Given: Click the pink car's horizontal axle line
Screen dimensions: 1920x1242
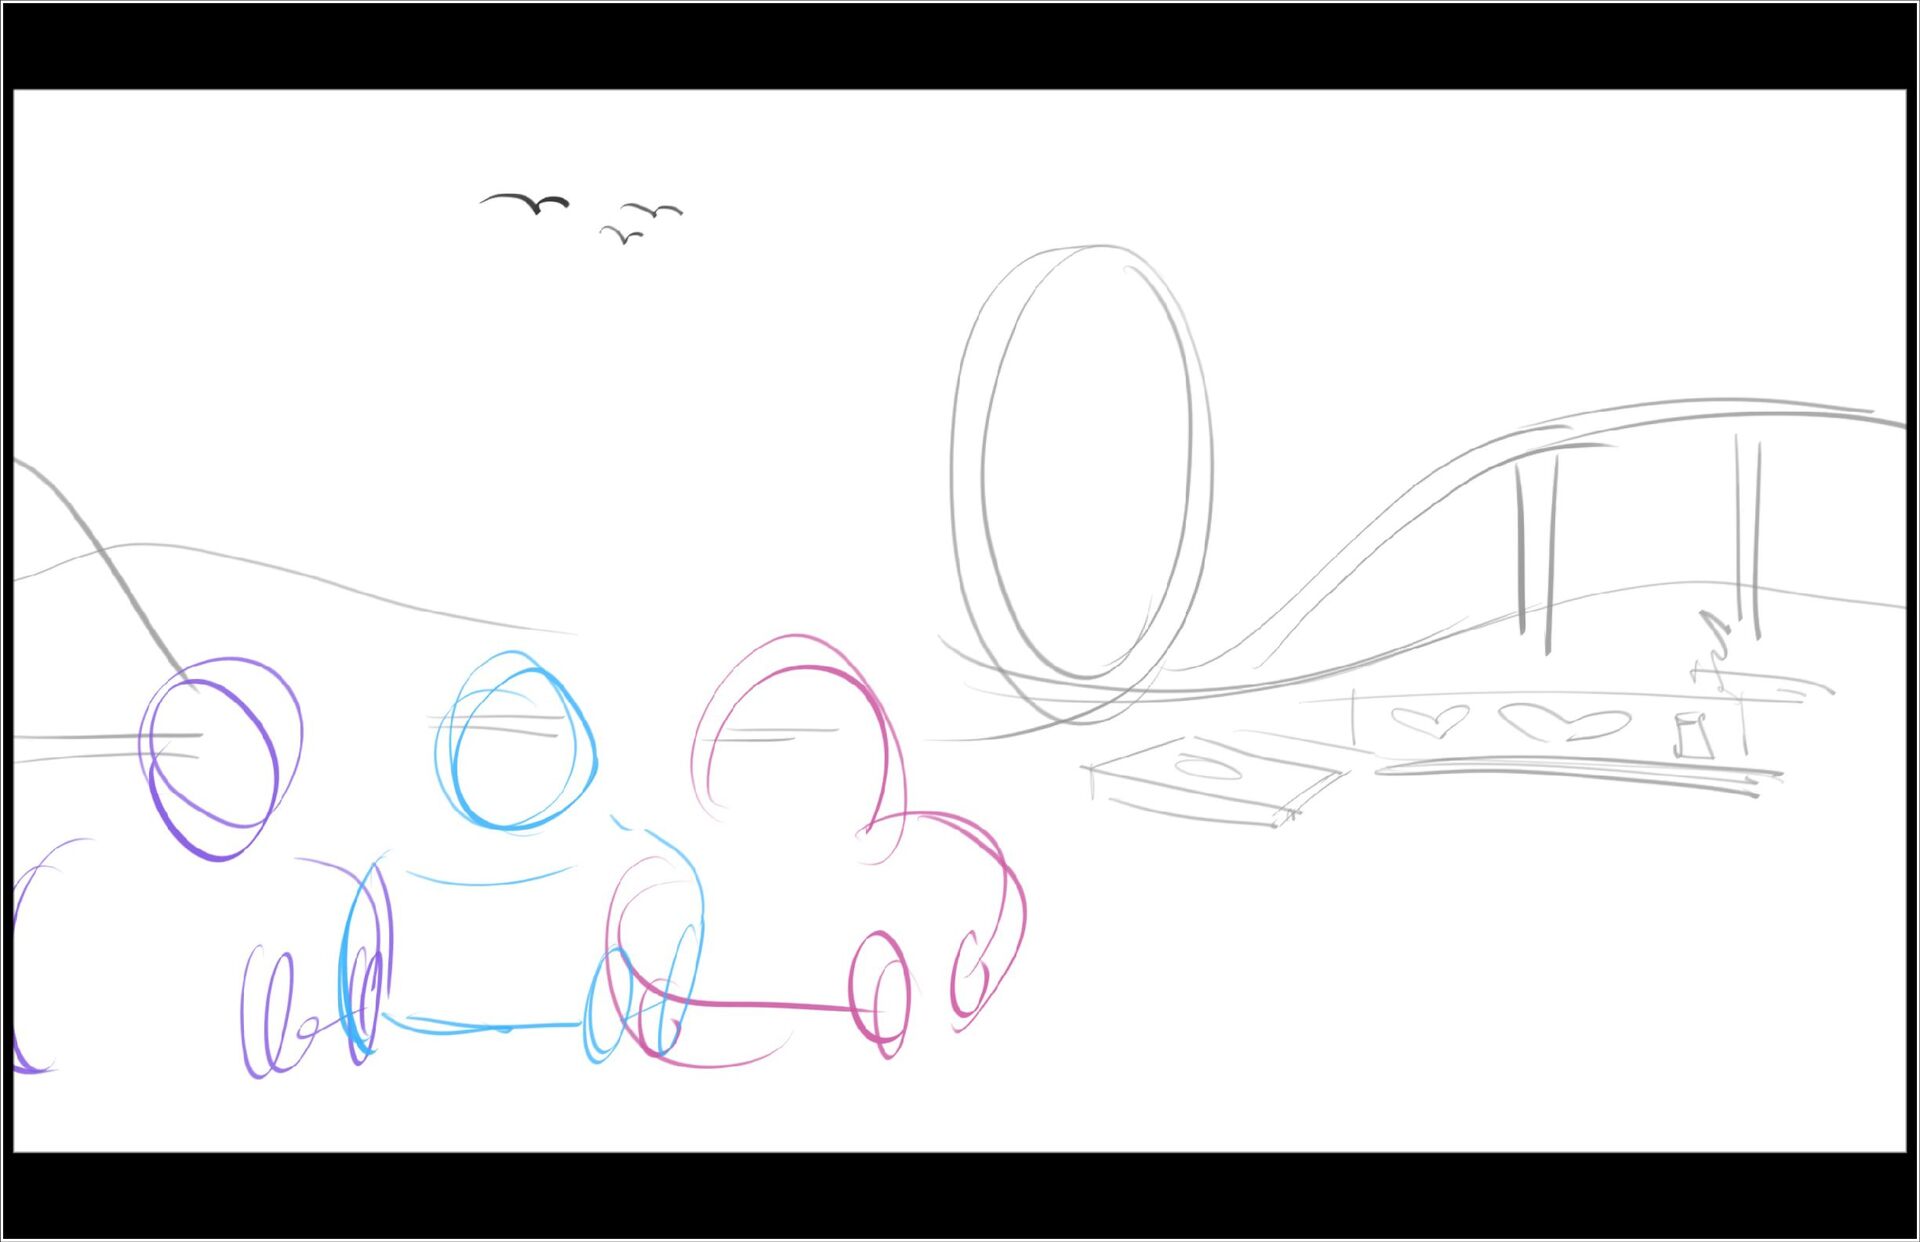Looking at the screenshot, I should [x=765, y=1004].
